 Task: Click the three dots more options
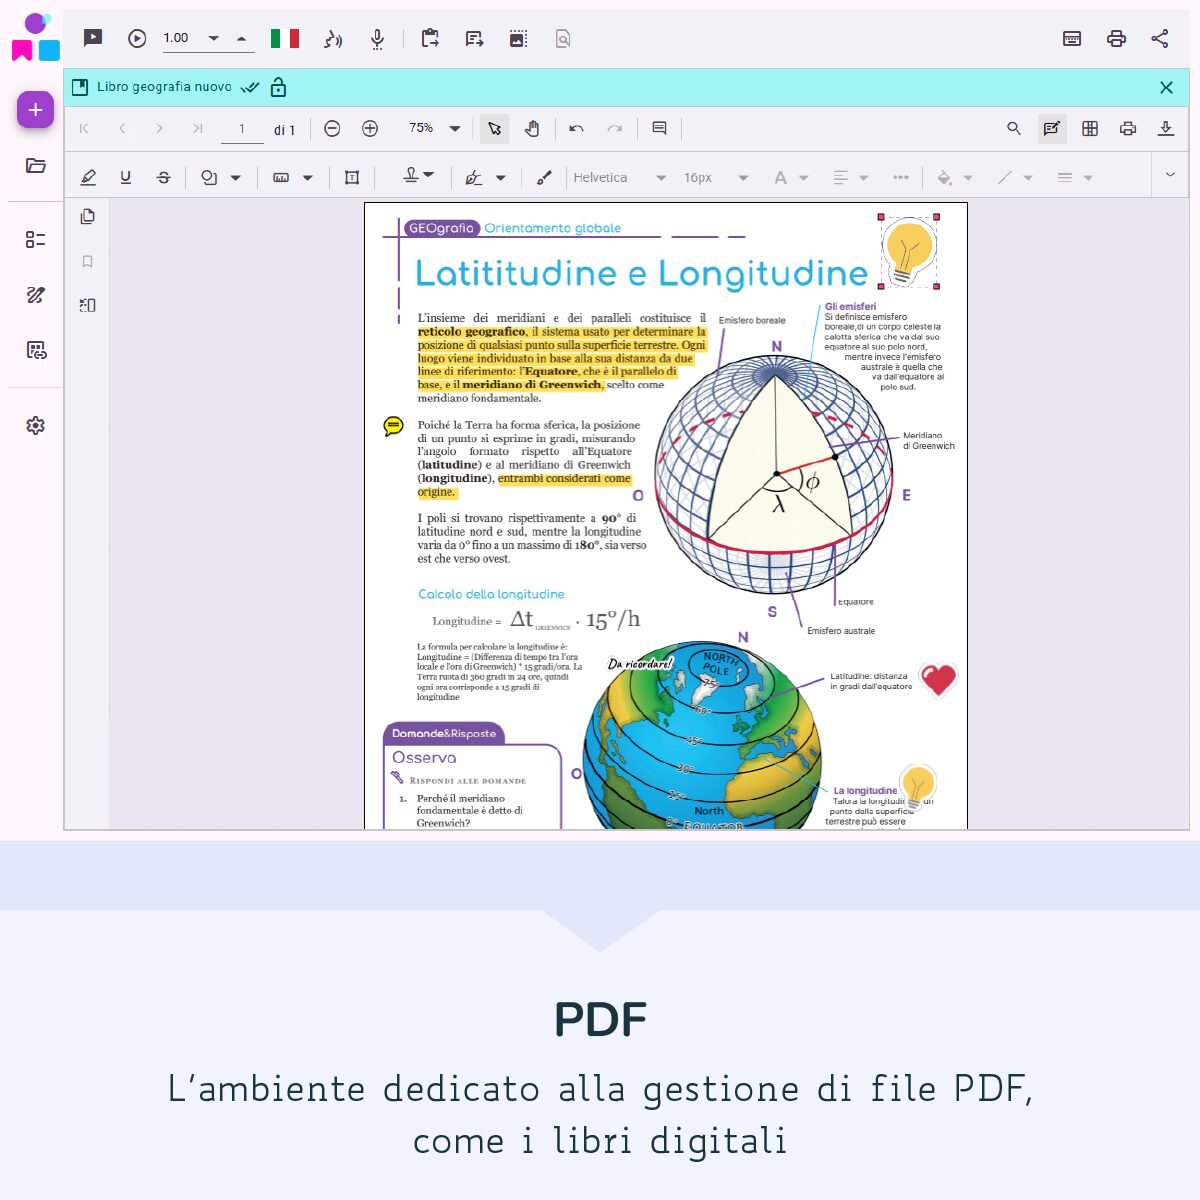901,177
